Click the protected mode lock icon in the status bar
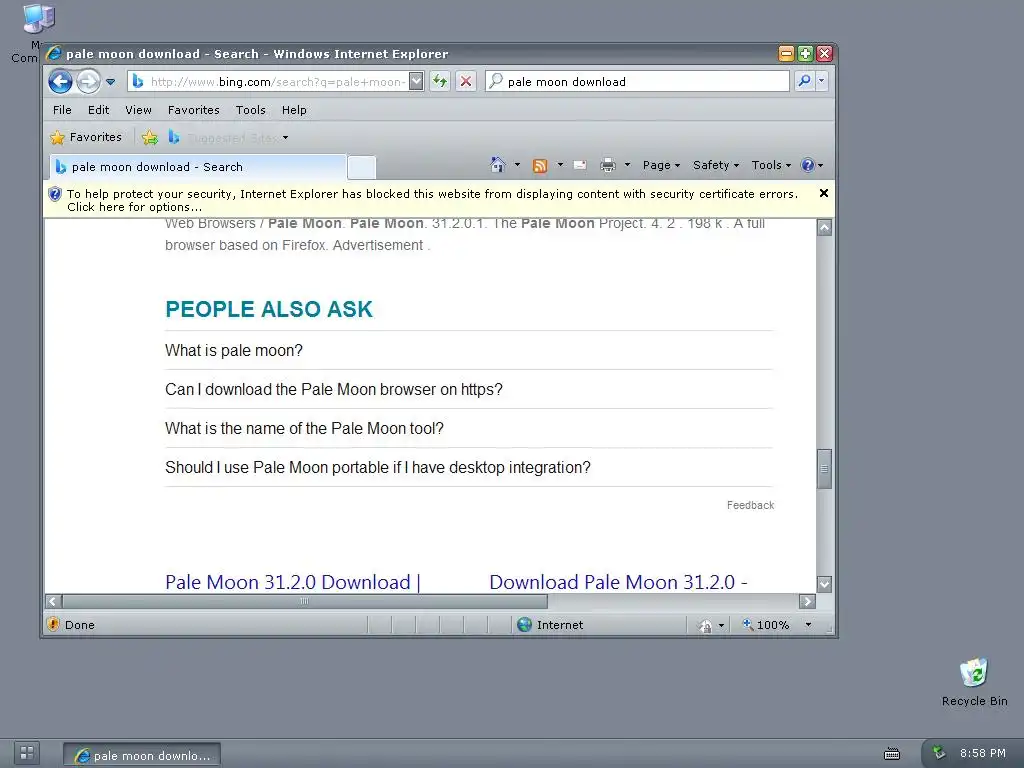 (705, 626)
